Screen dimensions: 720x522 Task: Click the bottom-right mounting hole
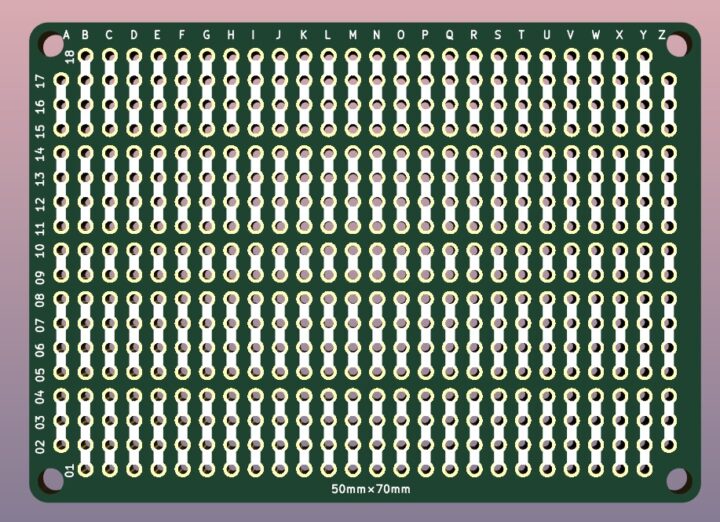click(x=677, y=479)
